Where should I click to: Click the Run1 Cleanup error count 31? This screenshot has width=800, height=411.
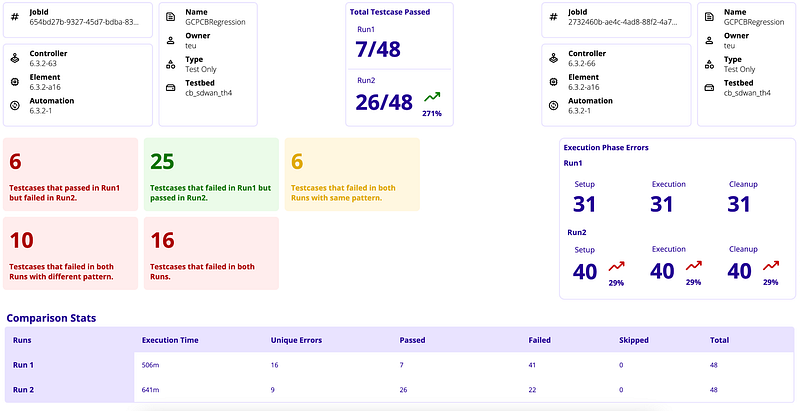[x=739, y=204]
